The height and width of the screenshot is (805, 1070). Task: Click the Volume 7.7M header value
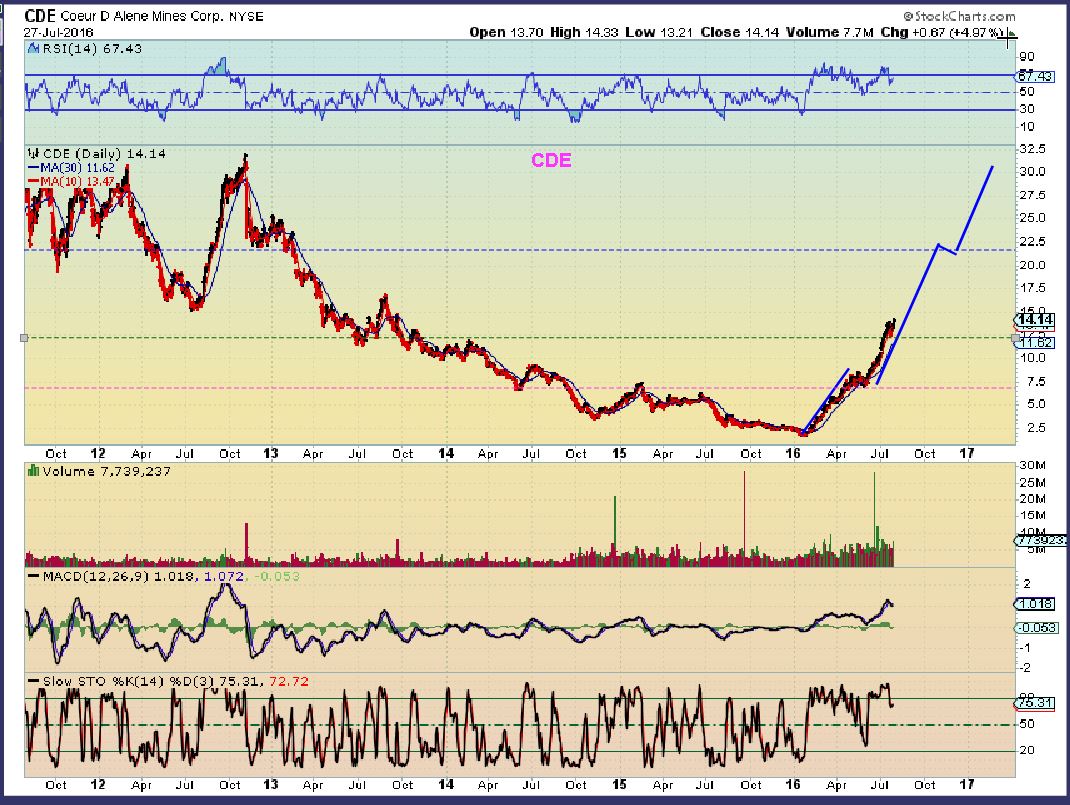(x=829, y=32)
